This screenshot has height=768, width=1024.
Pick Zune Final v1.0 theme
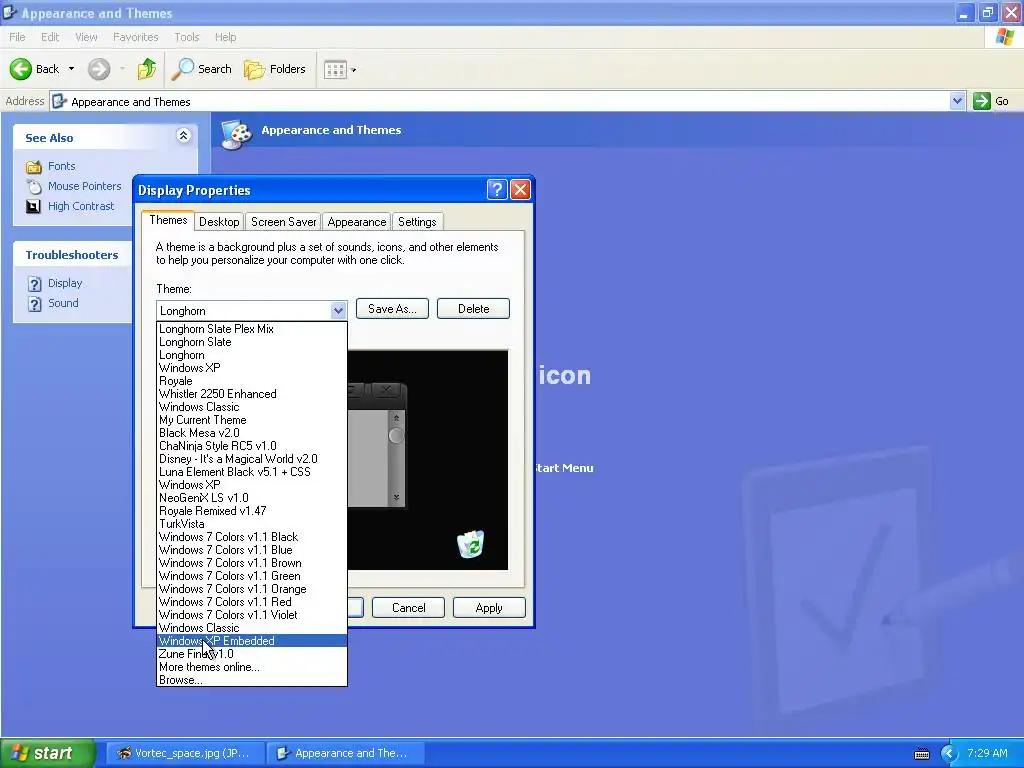pos(252,654)
